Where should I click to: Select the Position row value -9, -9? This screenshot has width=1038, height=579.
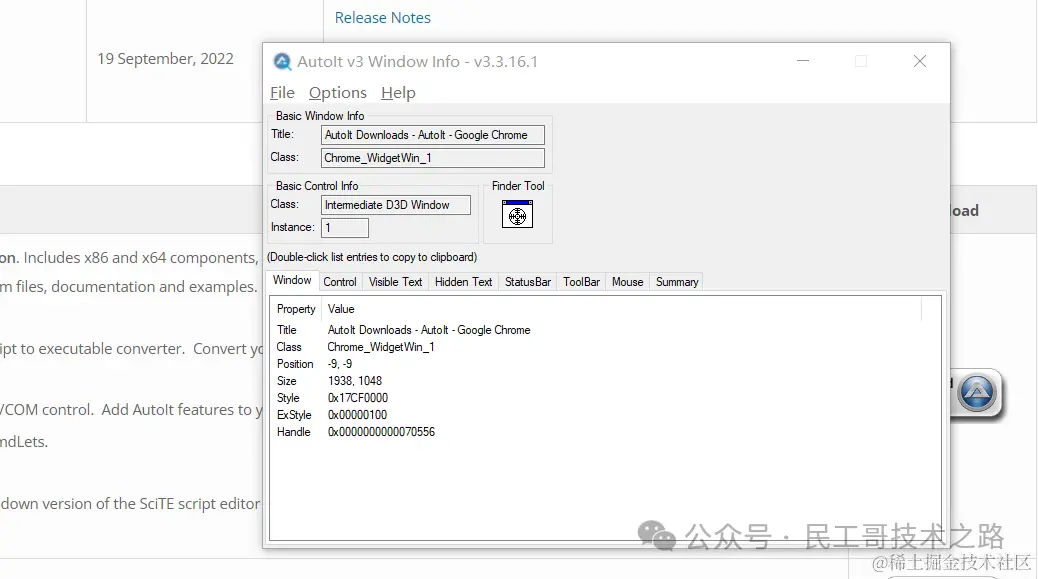[340, 364]
